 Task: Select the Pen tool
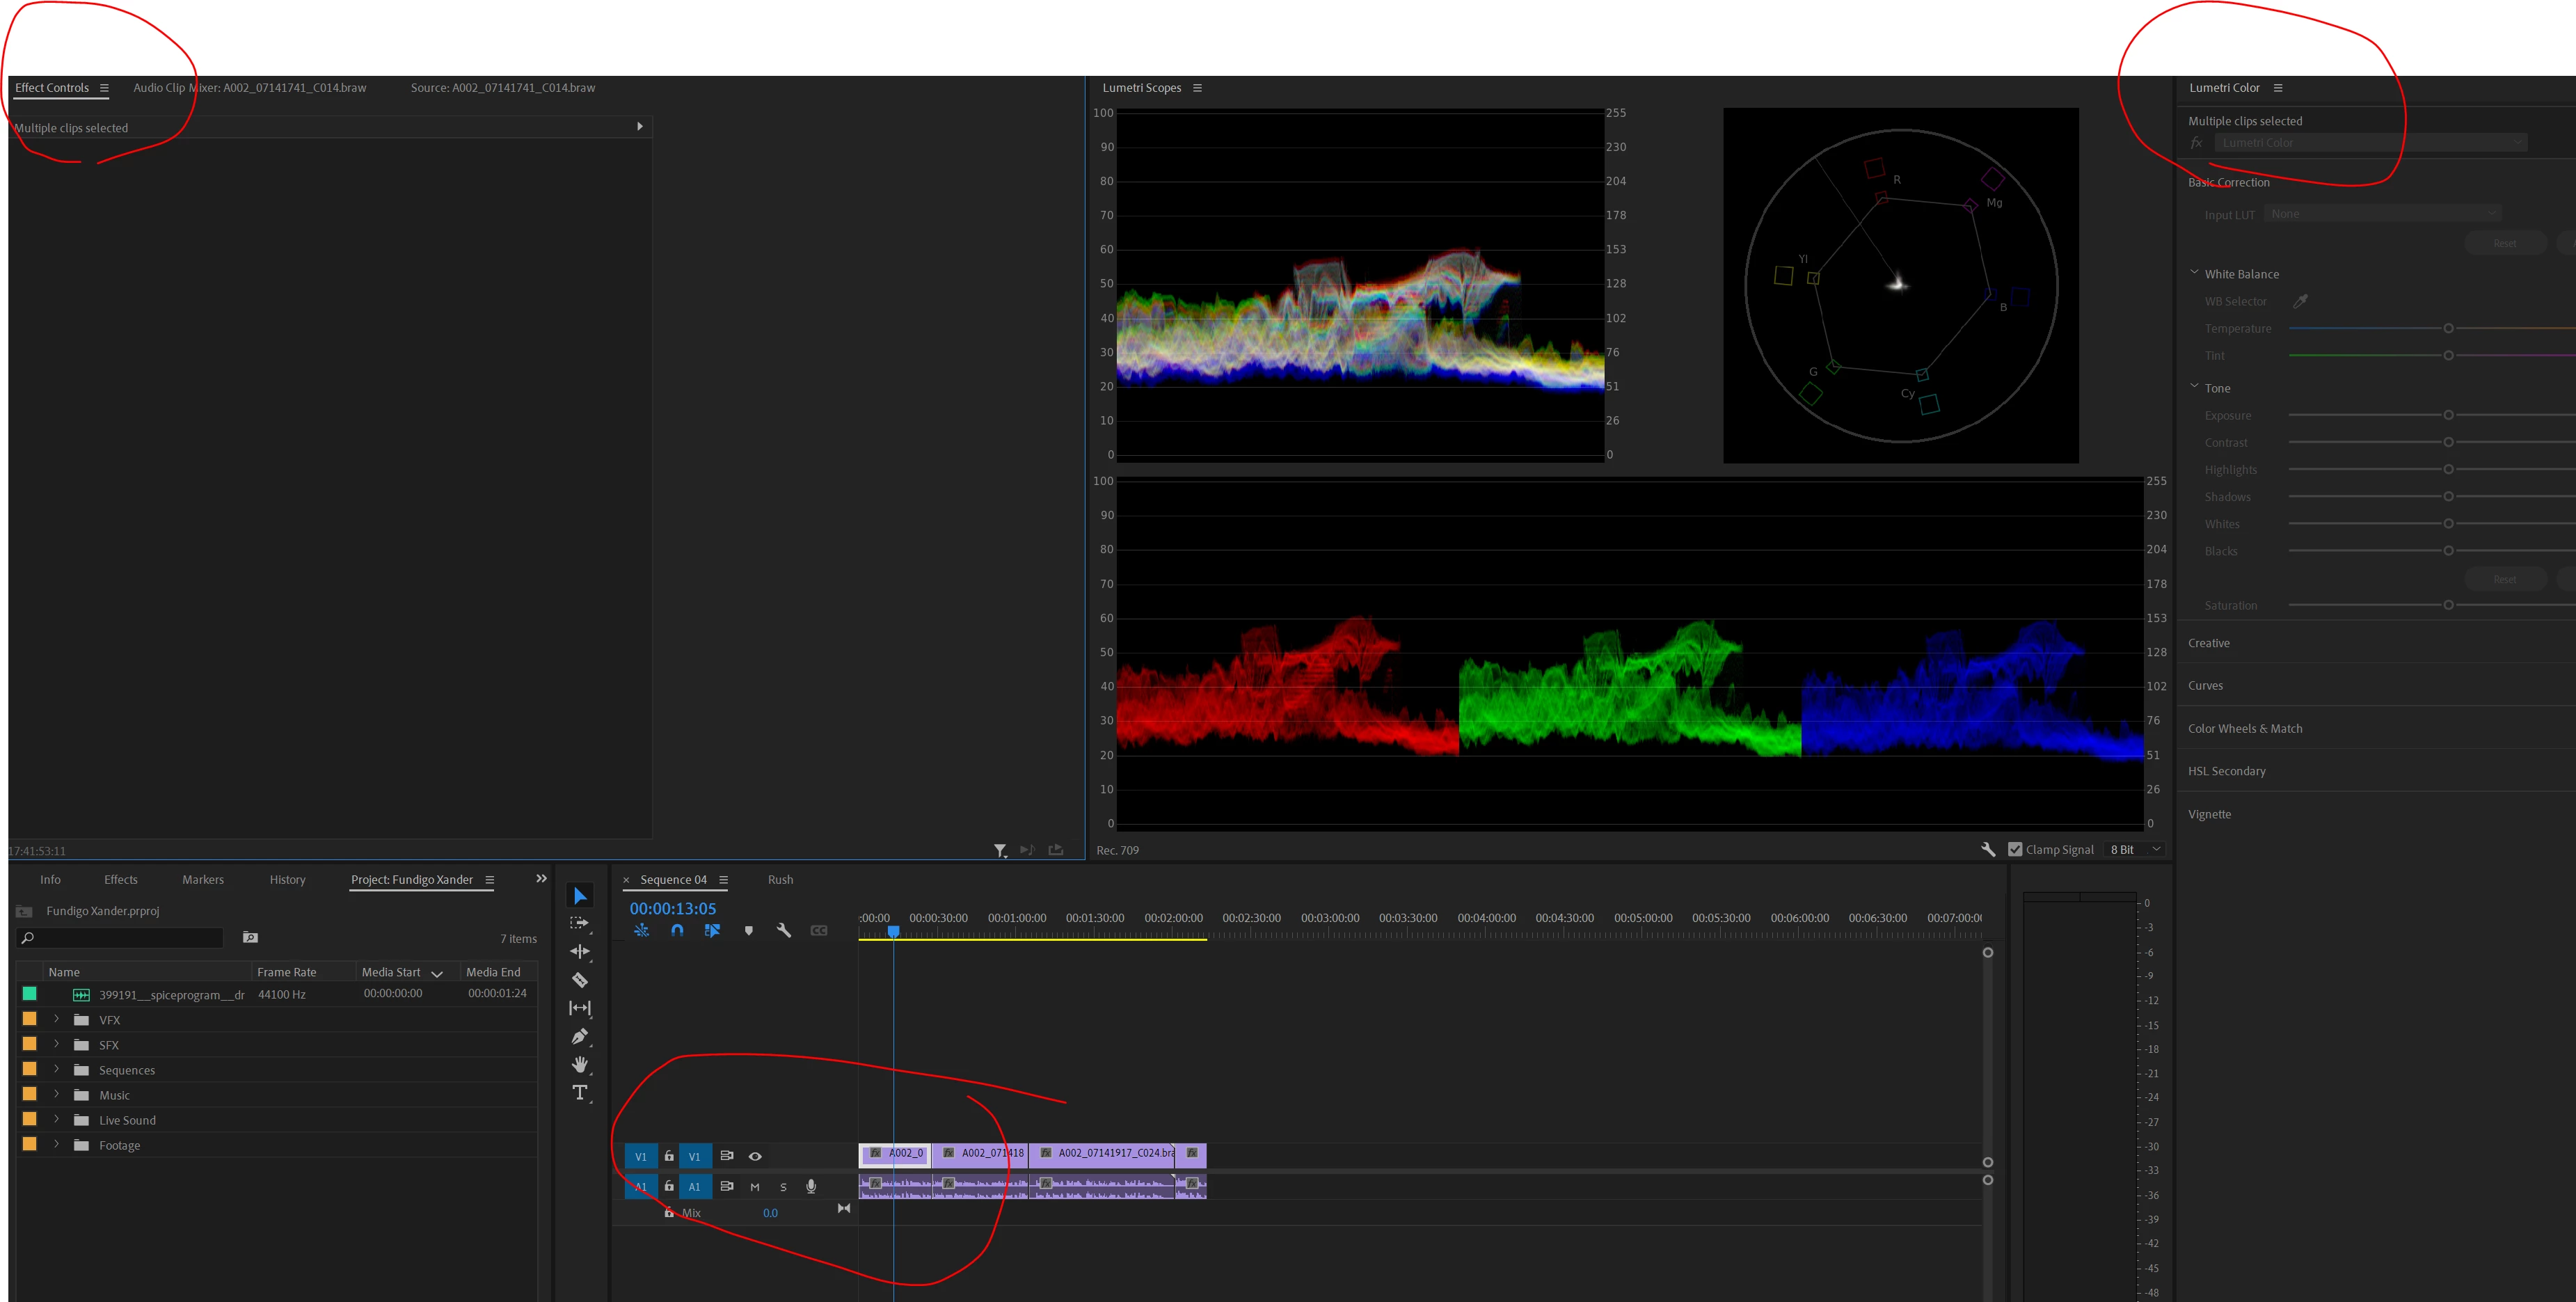(x=579, y=1036)
